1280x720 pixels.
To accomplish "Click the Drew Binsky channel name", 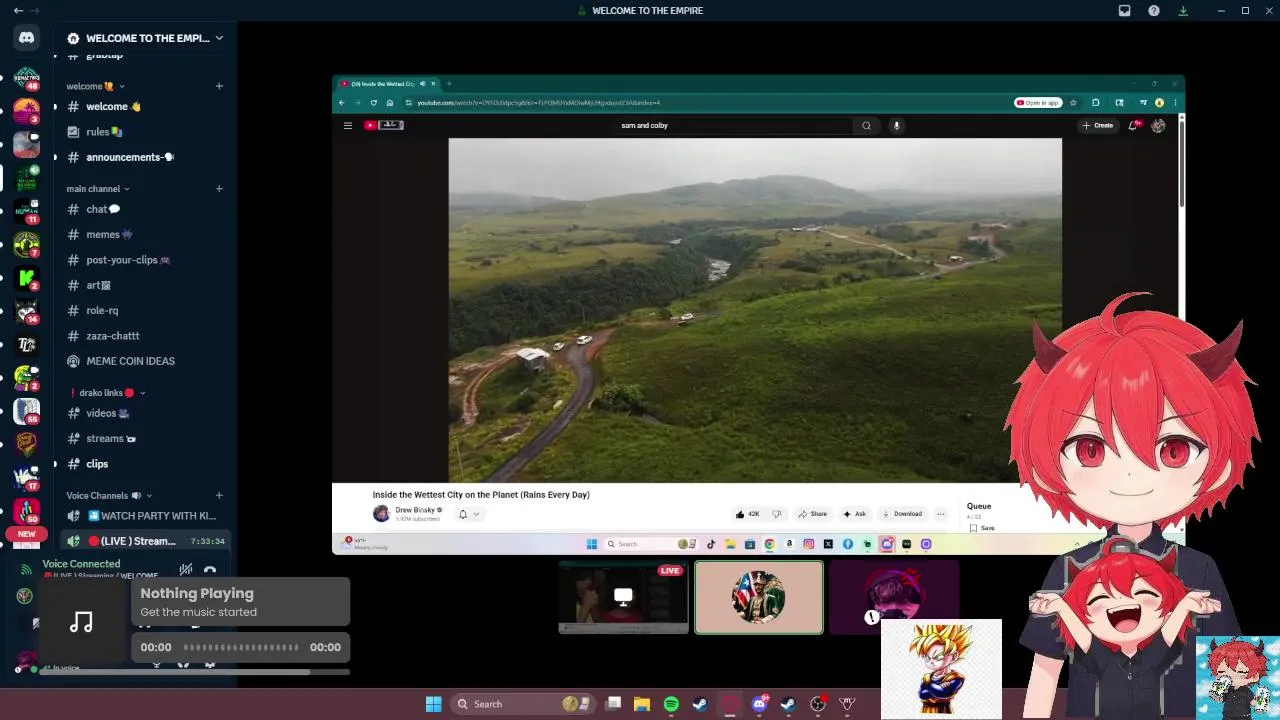I will coord(415,510).
